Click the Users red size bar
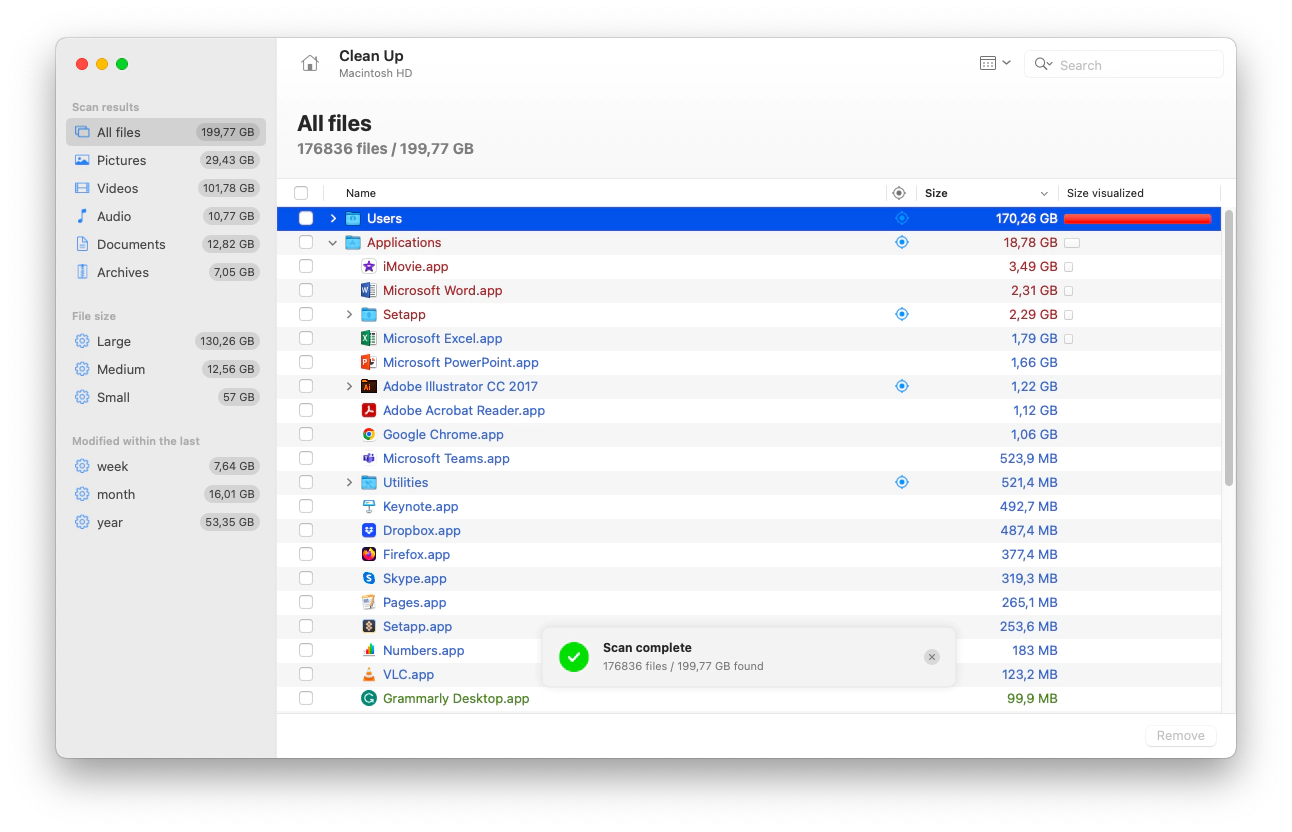 pos(1138,218)
